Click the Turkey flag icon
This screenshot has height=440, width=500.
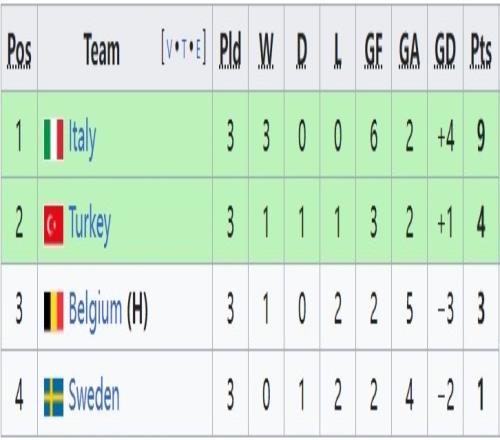point(54,225)
